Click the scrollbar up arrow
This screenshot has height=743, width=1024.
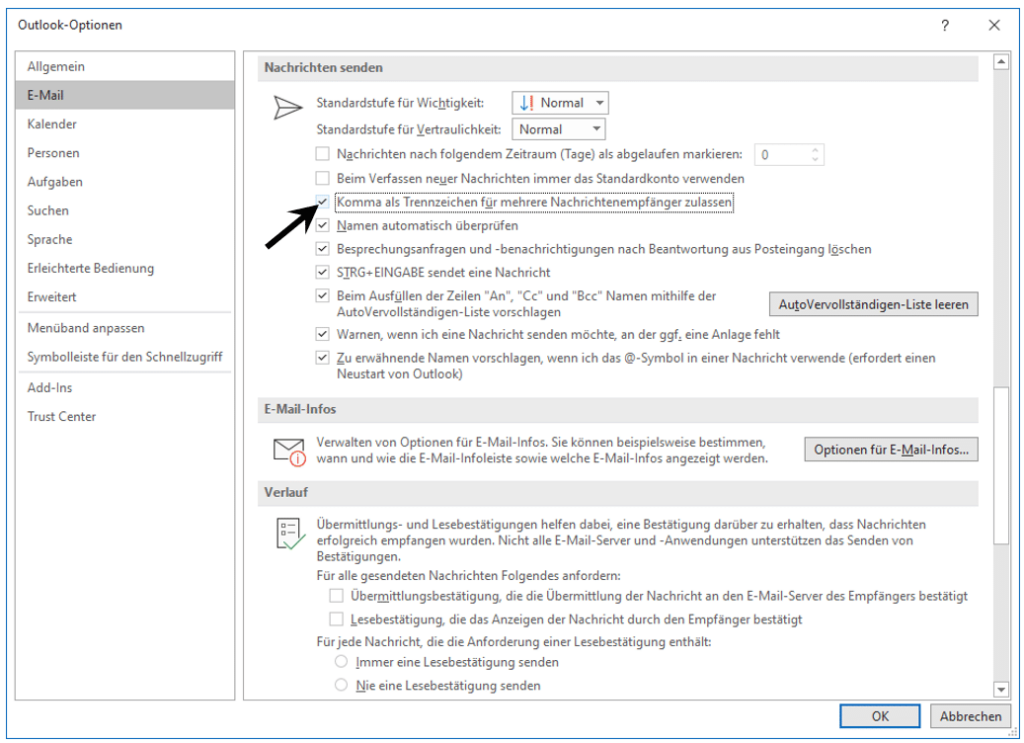tap(1000, 62)
